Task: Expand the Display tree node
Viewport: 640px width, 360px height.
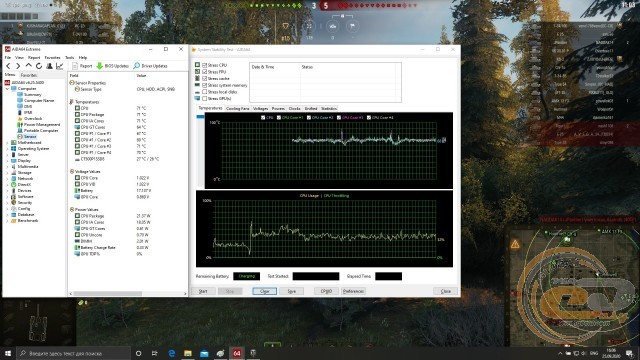Action: tap(7, 161)
